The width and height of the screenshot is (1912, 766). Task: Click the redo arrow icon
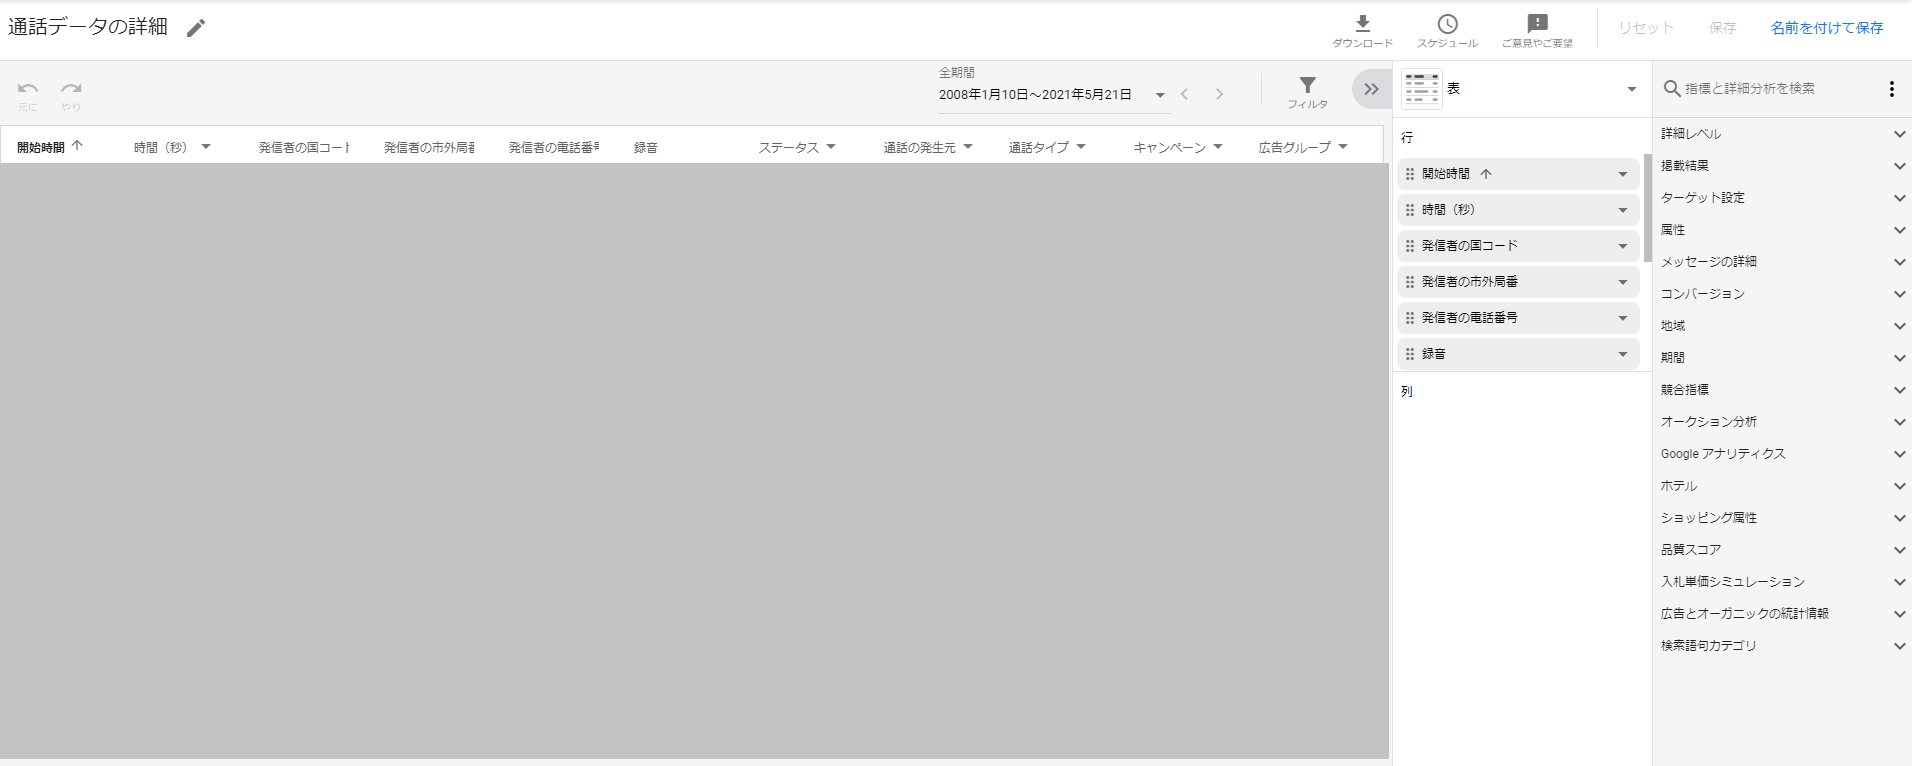click(71, 88)
